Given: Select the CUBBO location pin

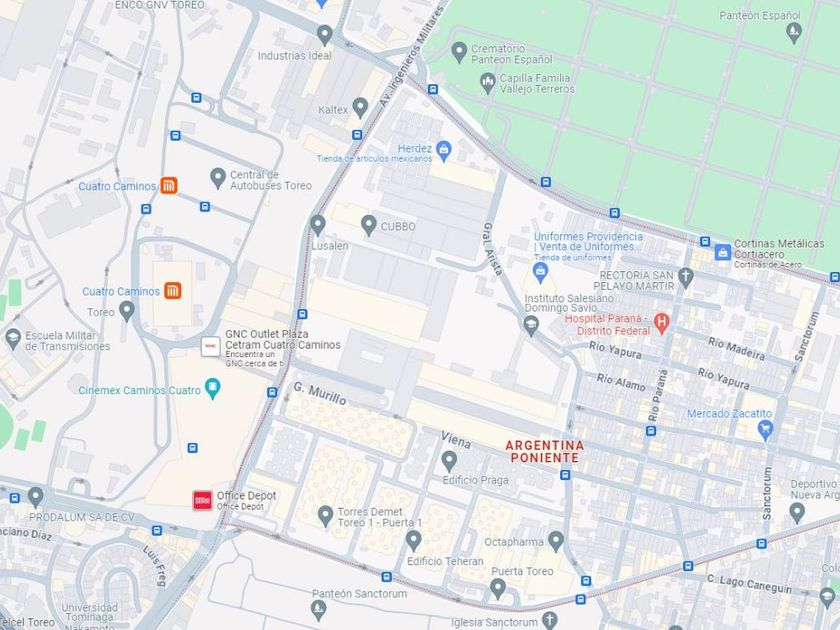Looking at the screenshot, I should click(x=369, y=226).
